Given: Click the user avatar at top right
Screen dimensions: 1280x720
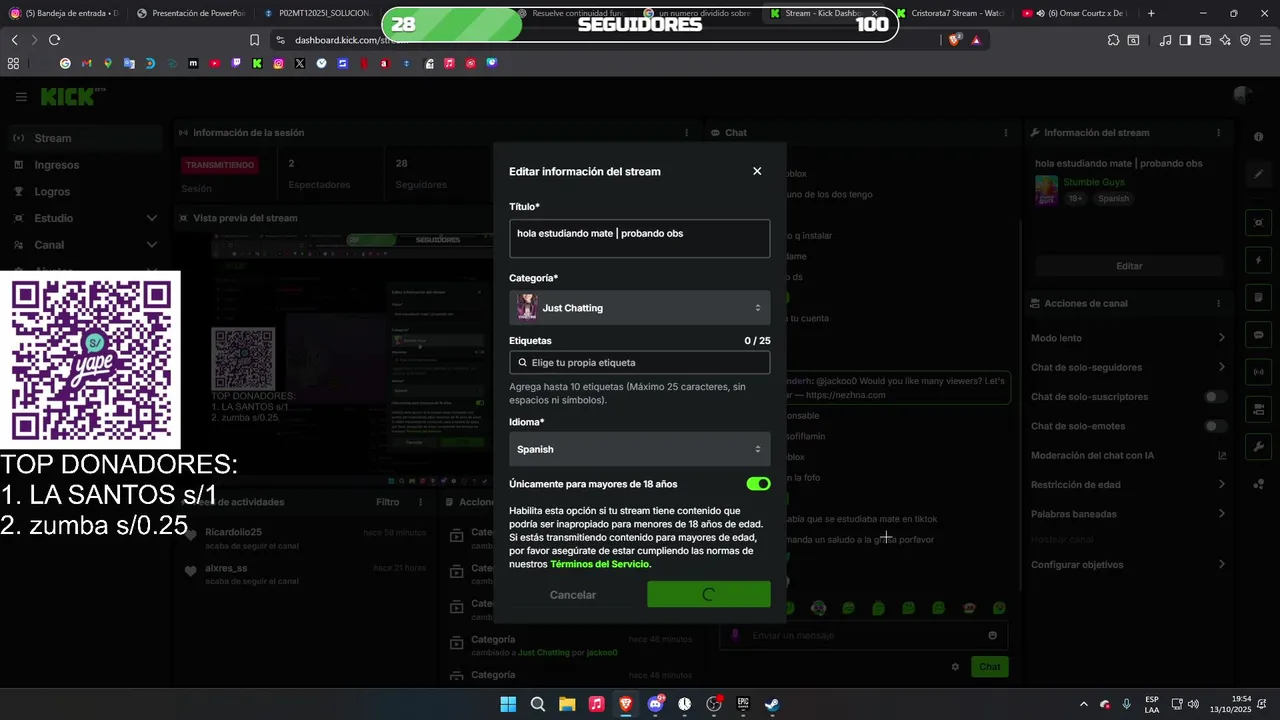Looking at the screenshot, I should pos(1243,95).
